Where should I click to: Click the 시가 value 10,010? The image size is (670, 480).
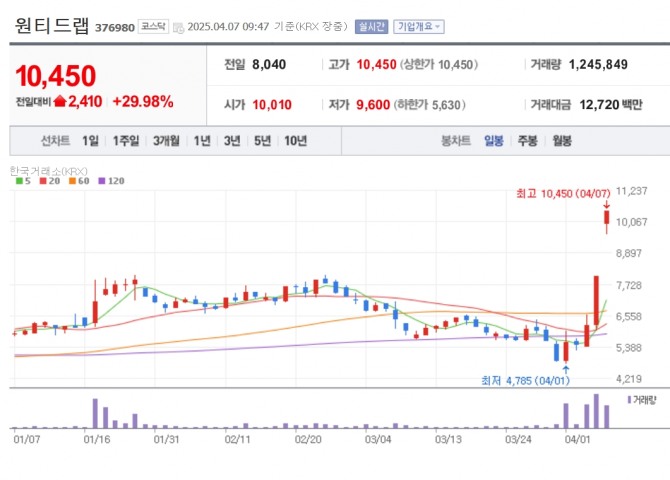pyautogui.click(x=272, y=105)
